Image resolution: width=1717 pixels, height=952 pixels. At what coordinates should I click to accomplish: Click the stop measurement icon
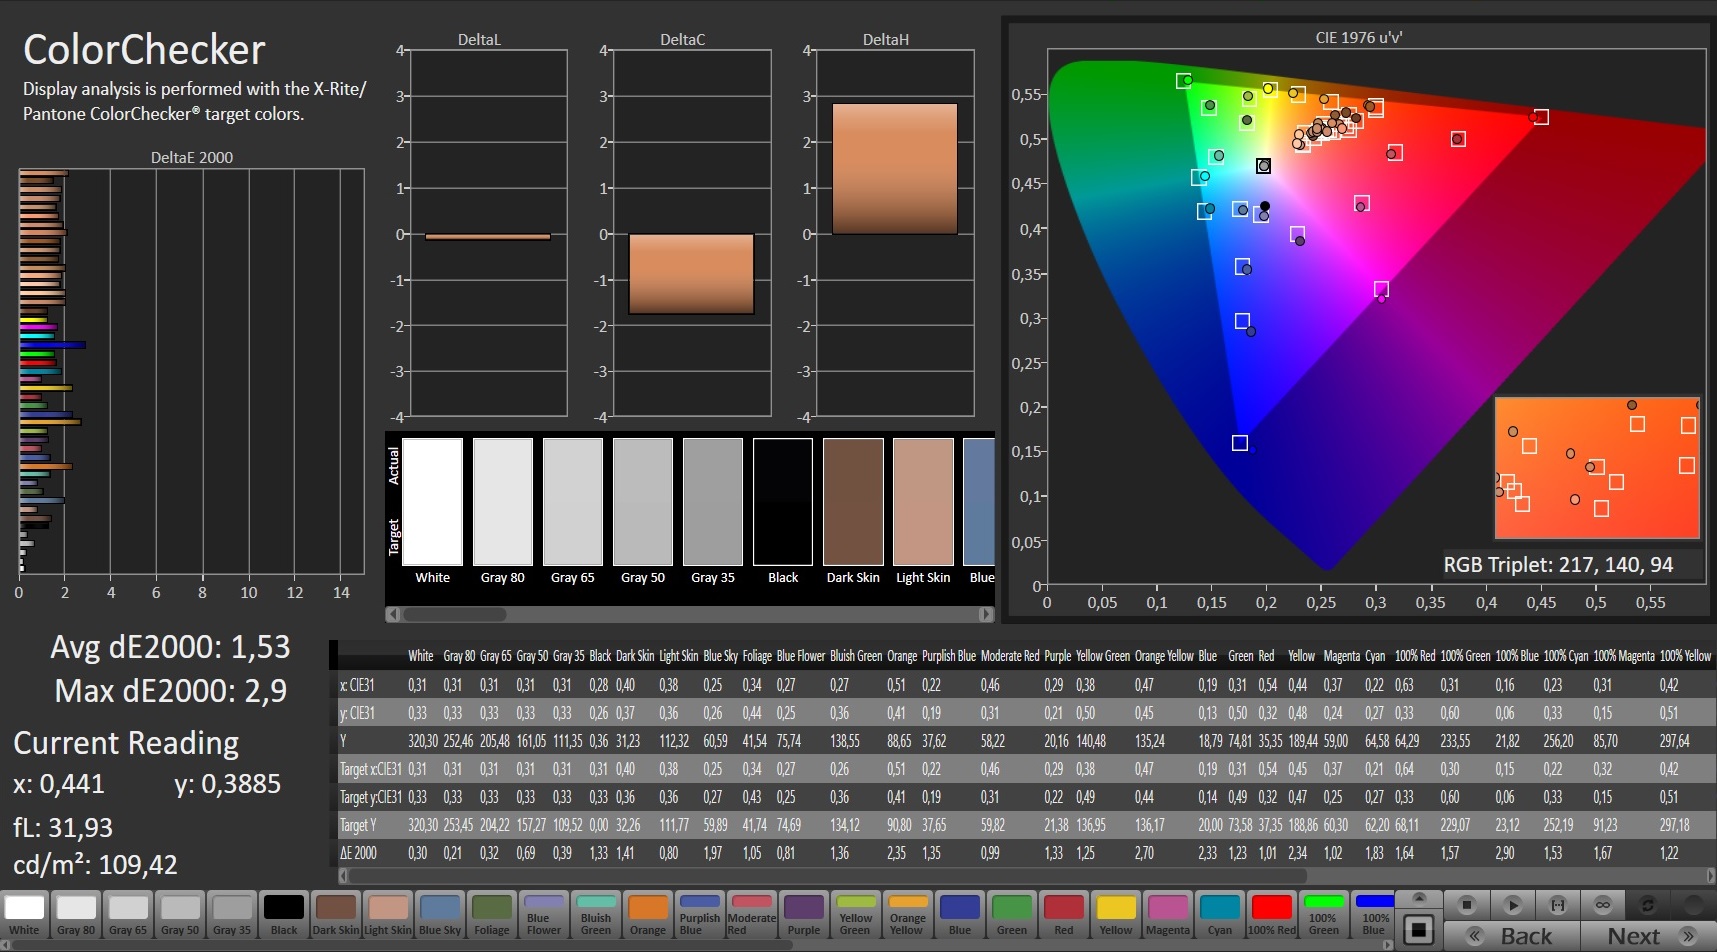pyautogui.click(x=1466, y=905)
